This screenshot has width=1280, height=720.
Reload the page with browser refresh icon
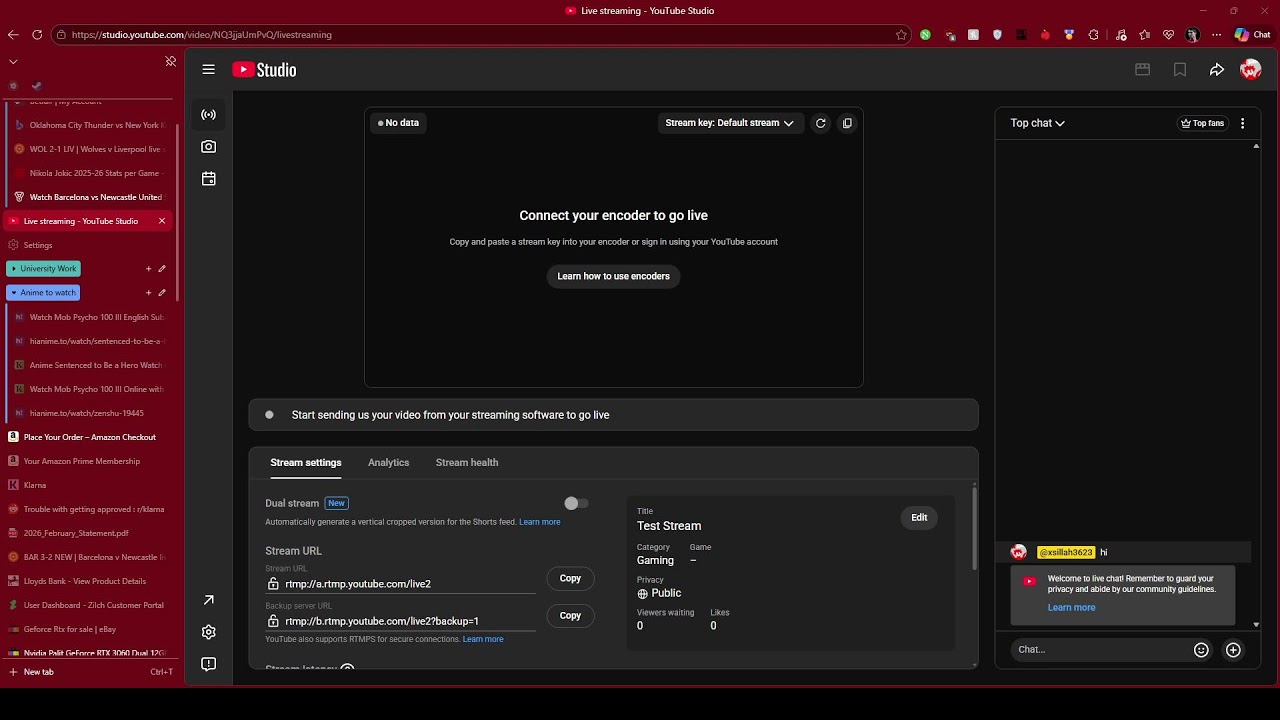37,34
